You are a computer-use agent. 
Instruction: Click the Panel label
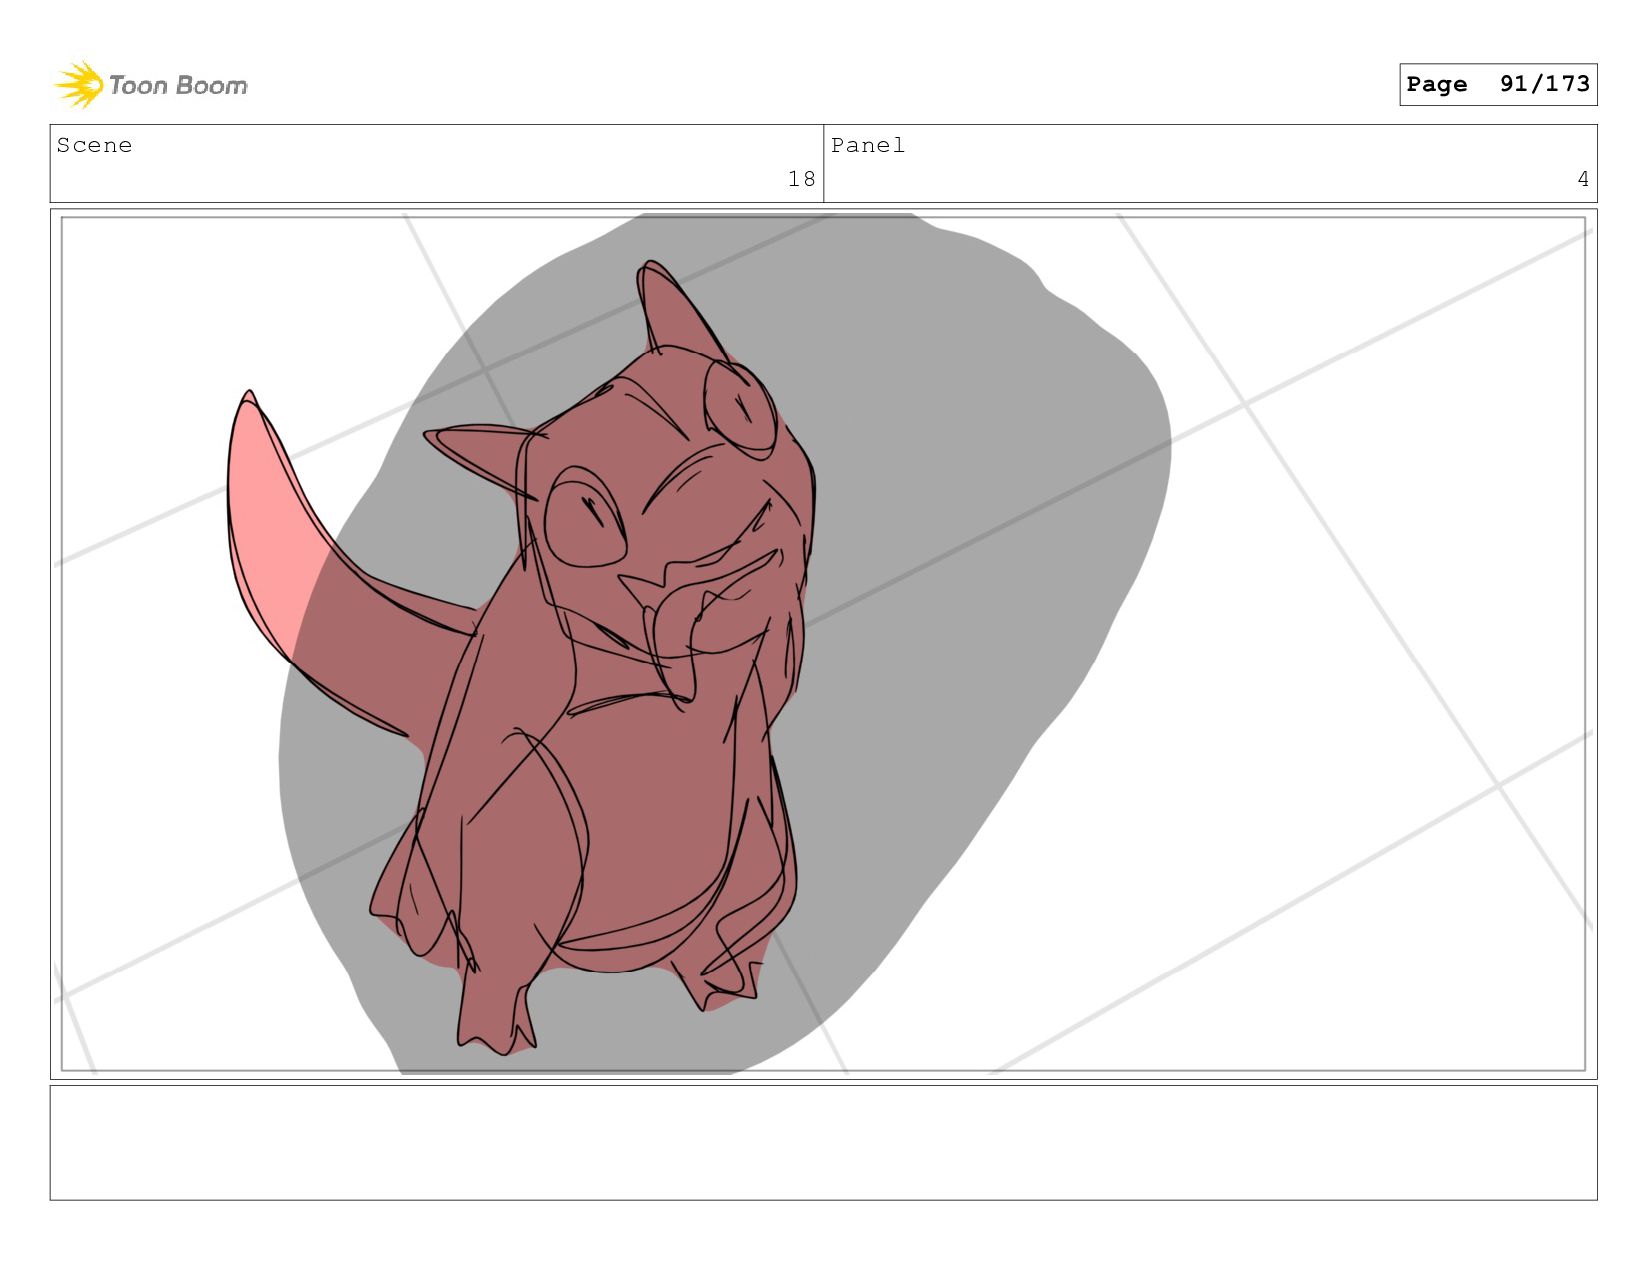point(867,145)
